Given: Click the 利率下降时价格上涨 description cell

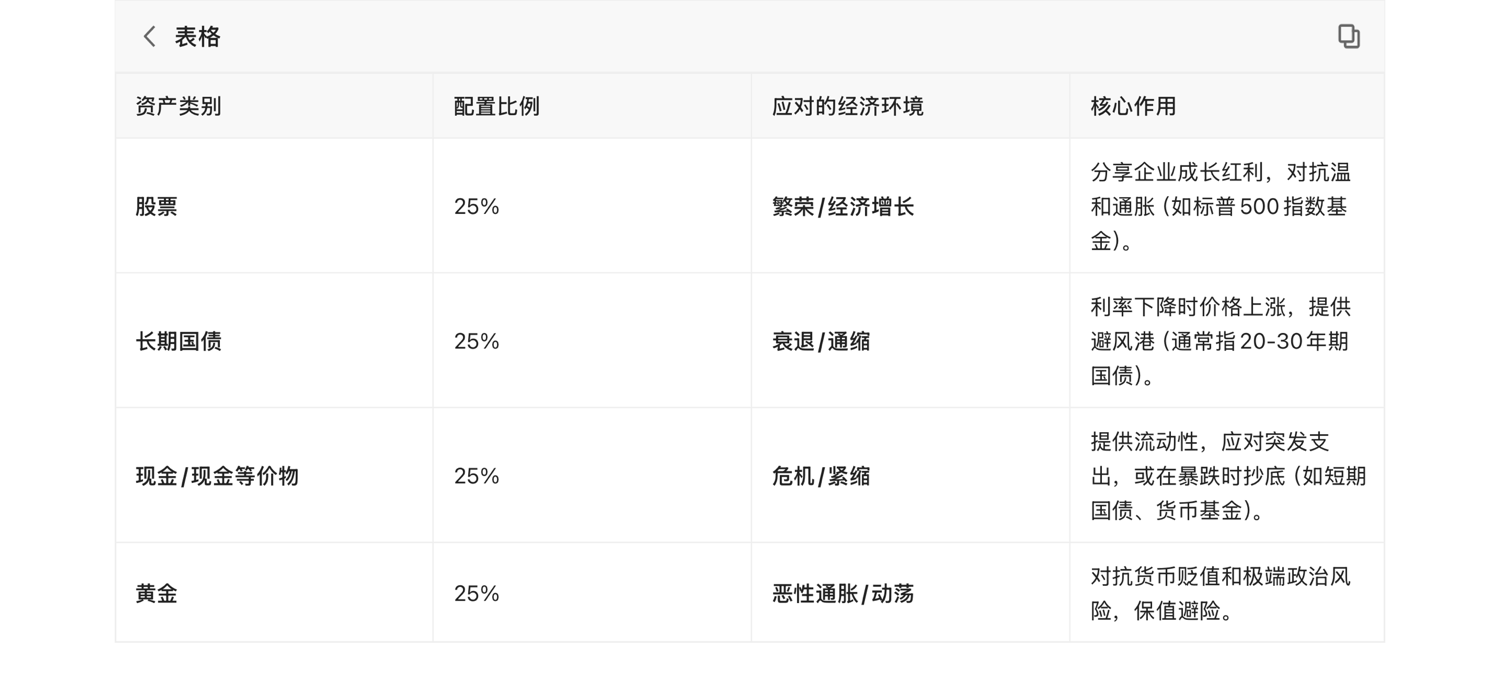Looking at the screenshot, I should [1220, 341].
